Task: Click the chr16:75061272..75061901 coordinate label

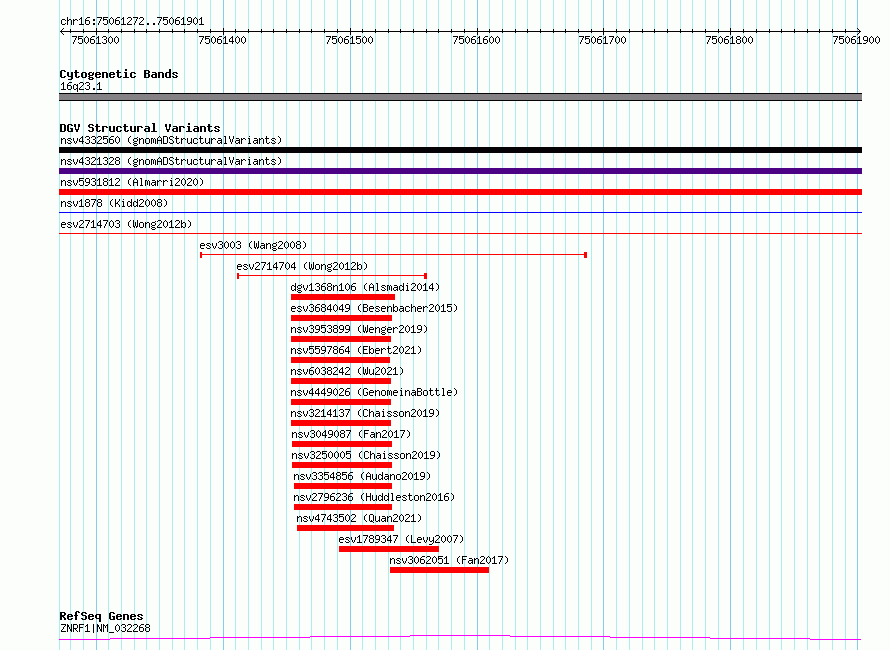Action: click(132, 22)
